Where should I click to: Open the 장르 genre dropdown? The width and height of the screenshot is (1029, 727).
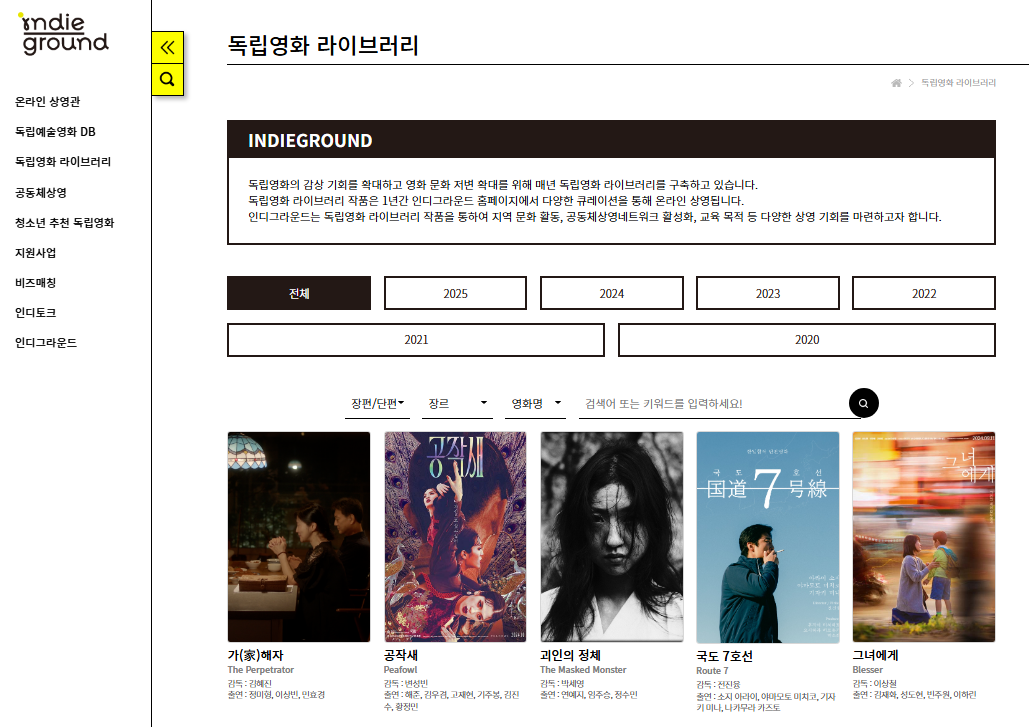coord(457,404)
